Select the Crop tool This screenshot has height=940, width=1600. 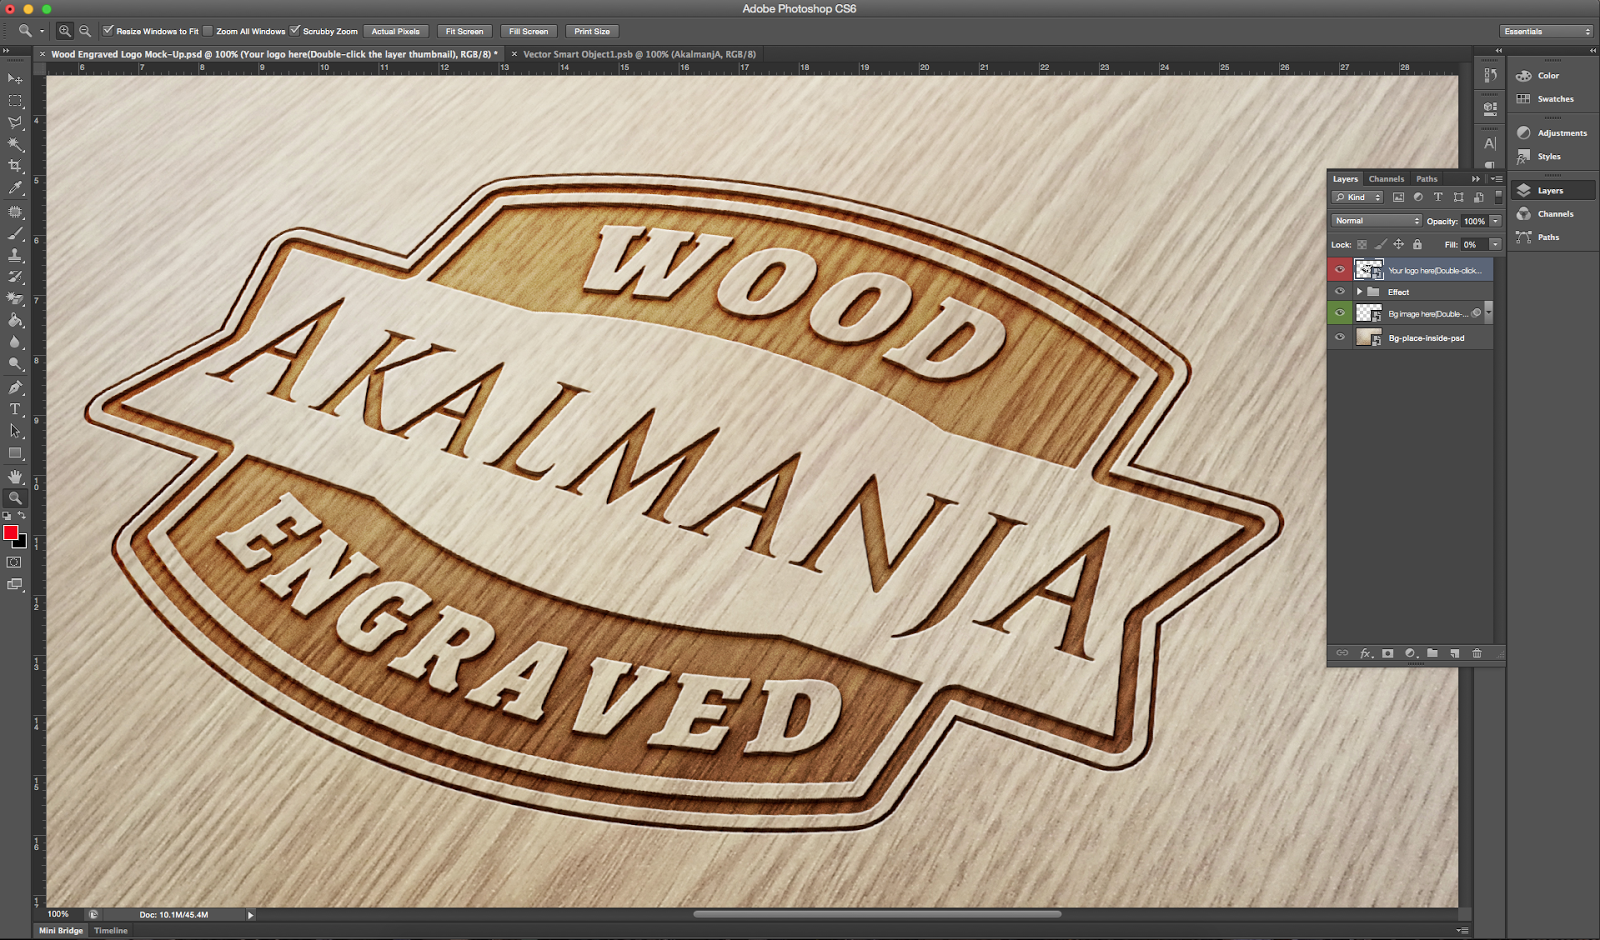click(x=15, y=166)
